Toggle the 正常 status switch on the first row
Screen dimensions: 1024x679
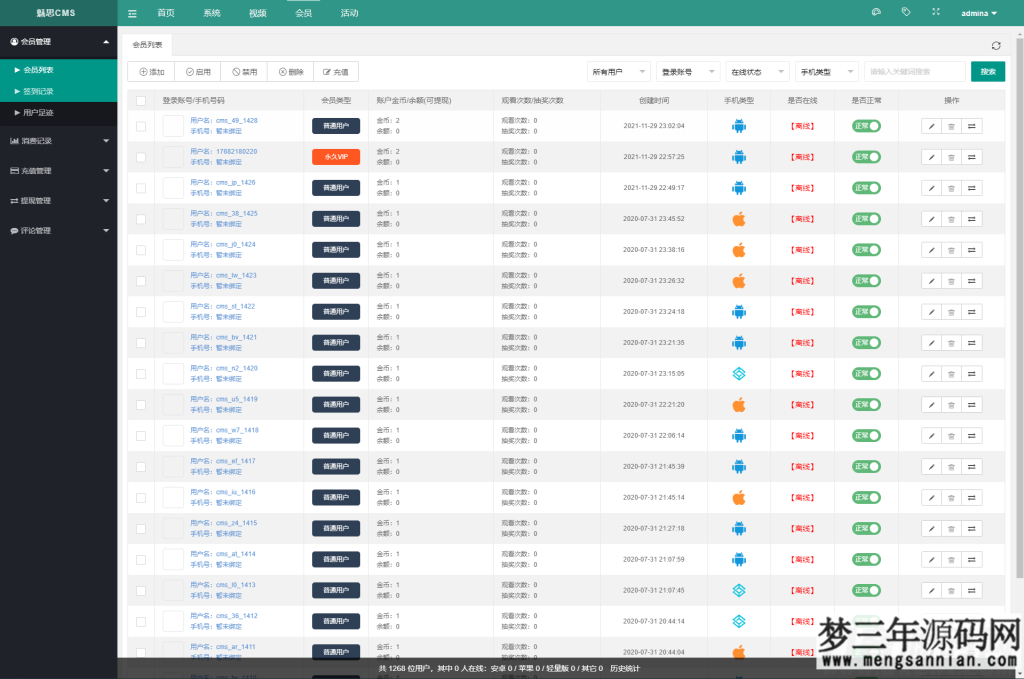866,126
